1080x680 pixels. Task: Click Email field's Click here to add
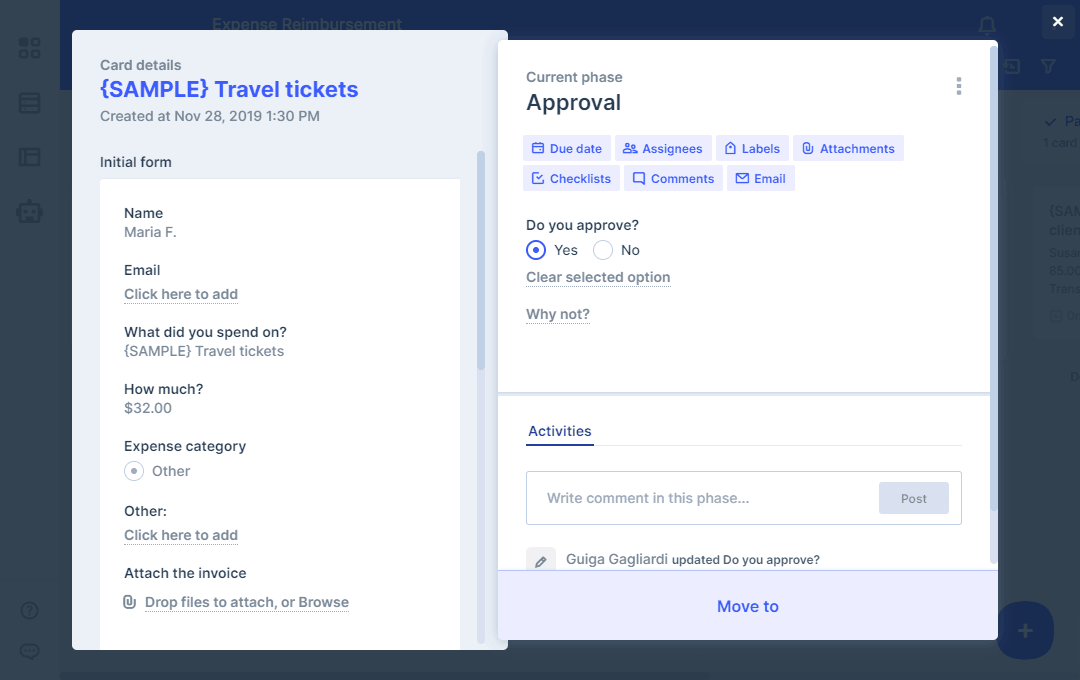[x=181, y=294]
